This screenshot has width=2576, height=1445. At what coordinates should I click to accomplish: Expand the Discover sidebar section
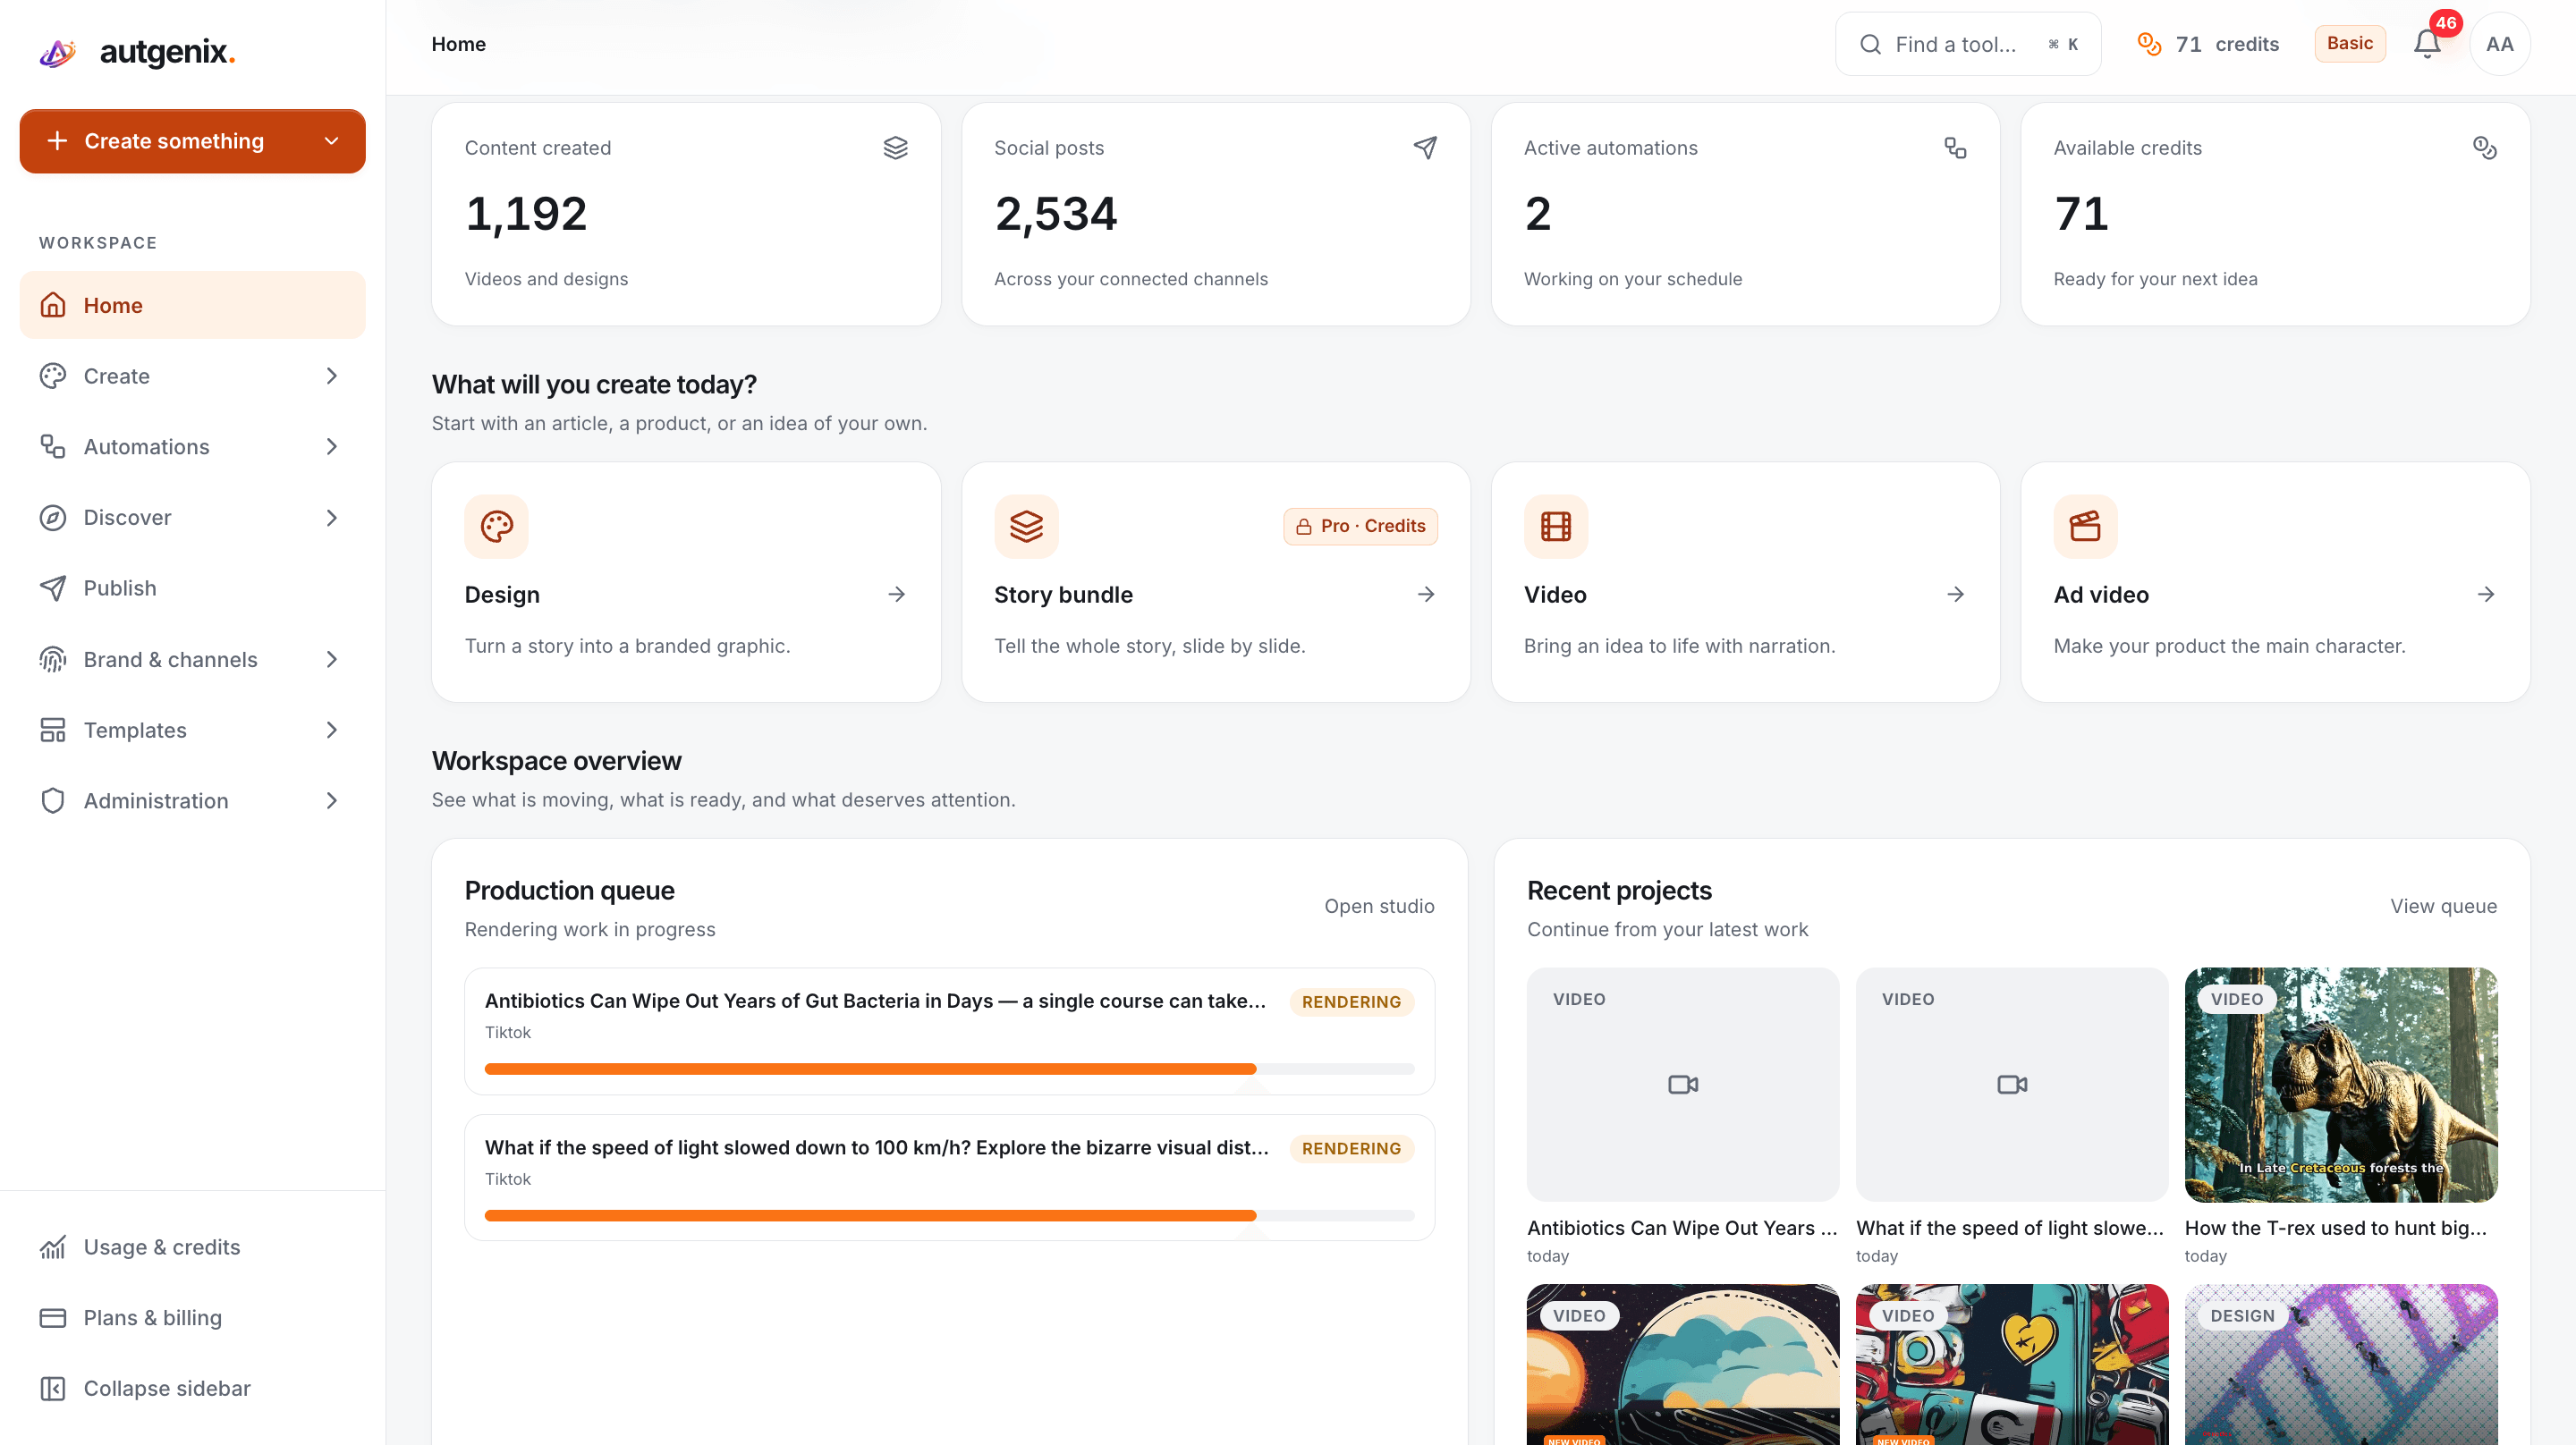pos(331,517)
